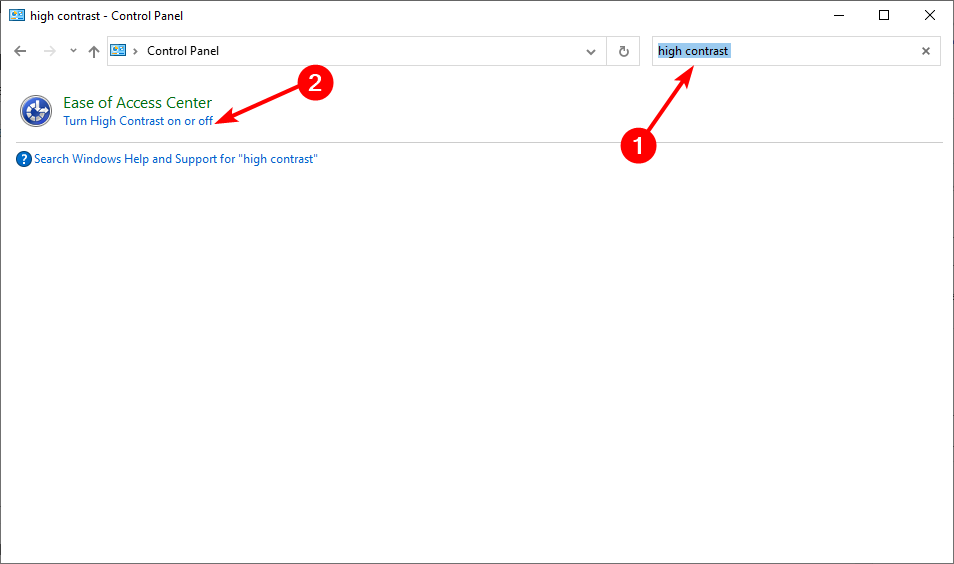Go back using the Back arrow
954x564 pixels.
click(20, 51)
